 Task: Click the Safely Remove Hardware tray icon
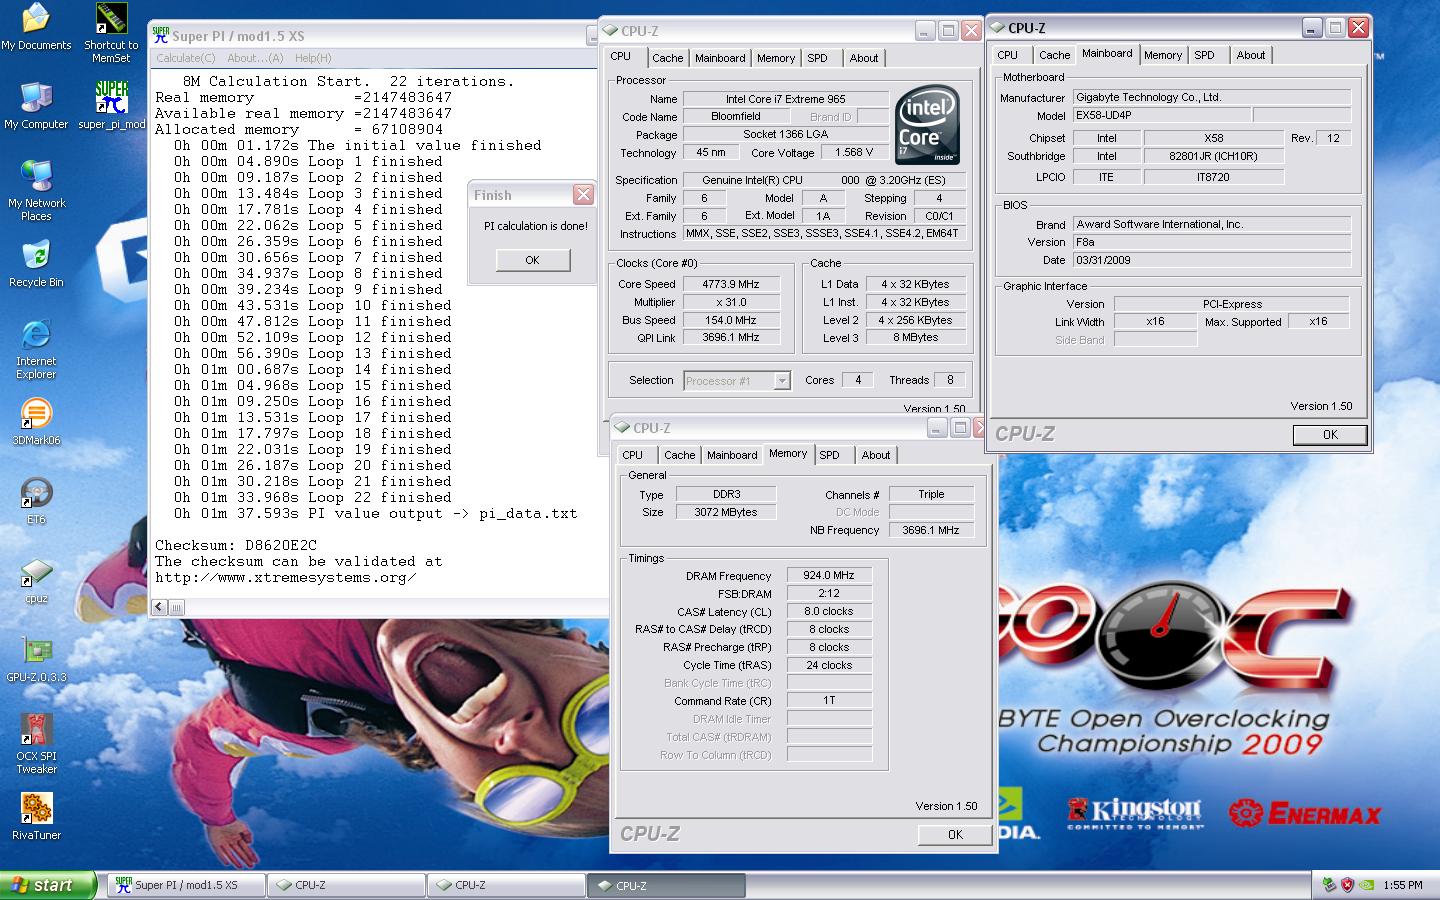pyautogui.click(x=1329, y=885)
